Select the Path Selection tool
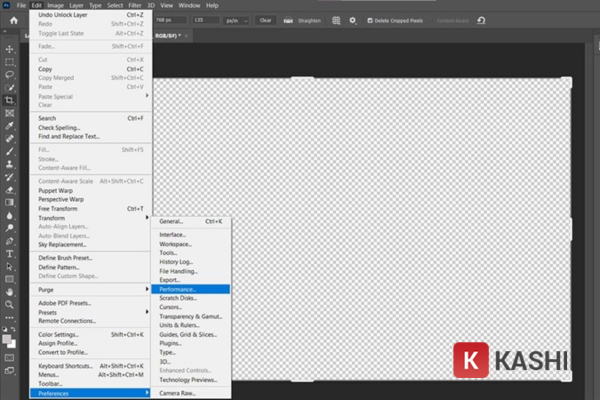600x400 pixels. 10,267
